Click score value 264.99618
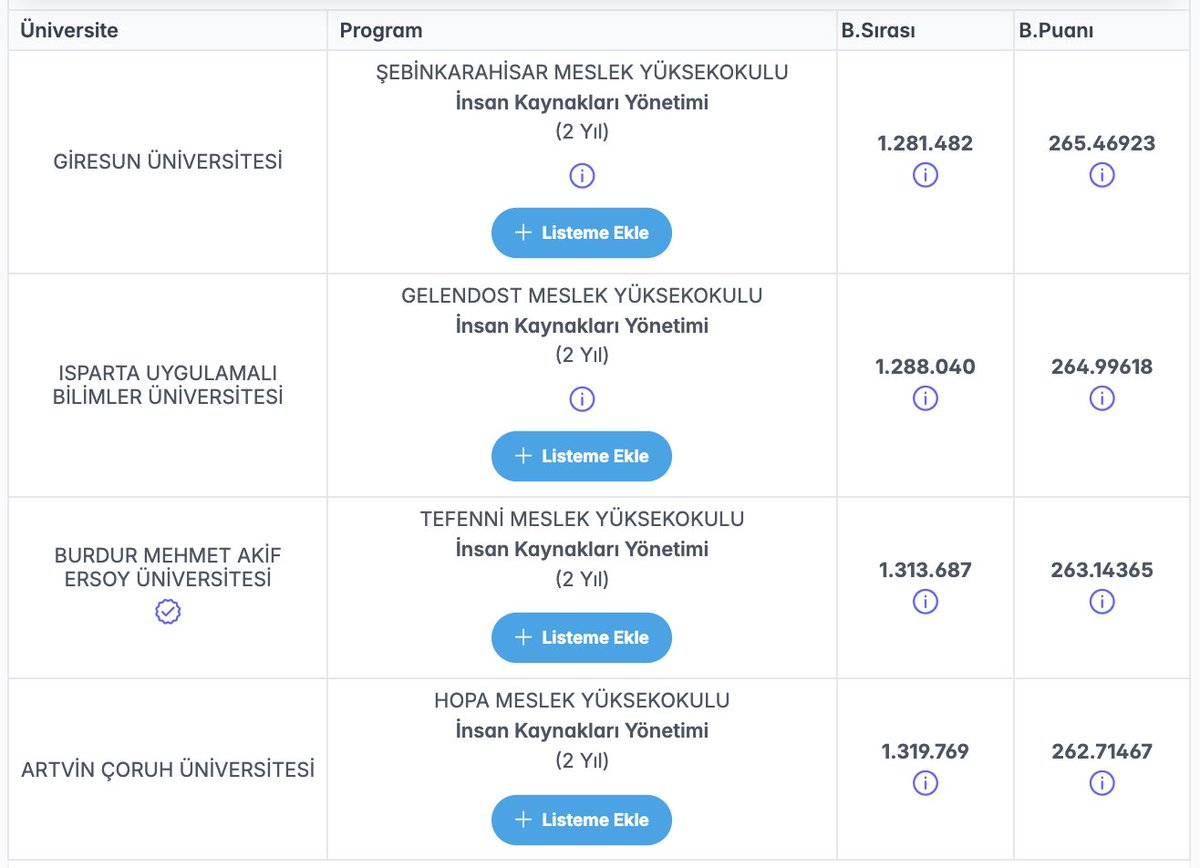 coord(1102,367)
